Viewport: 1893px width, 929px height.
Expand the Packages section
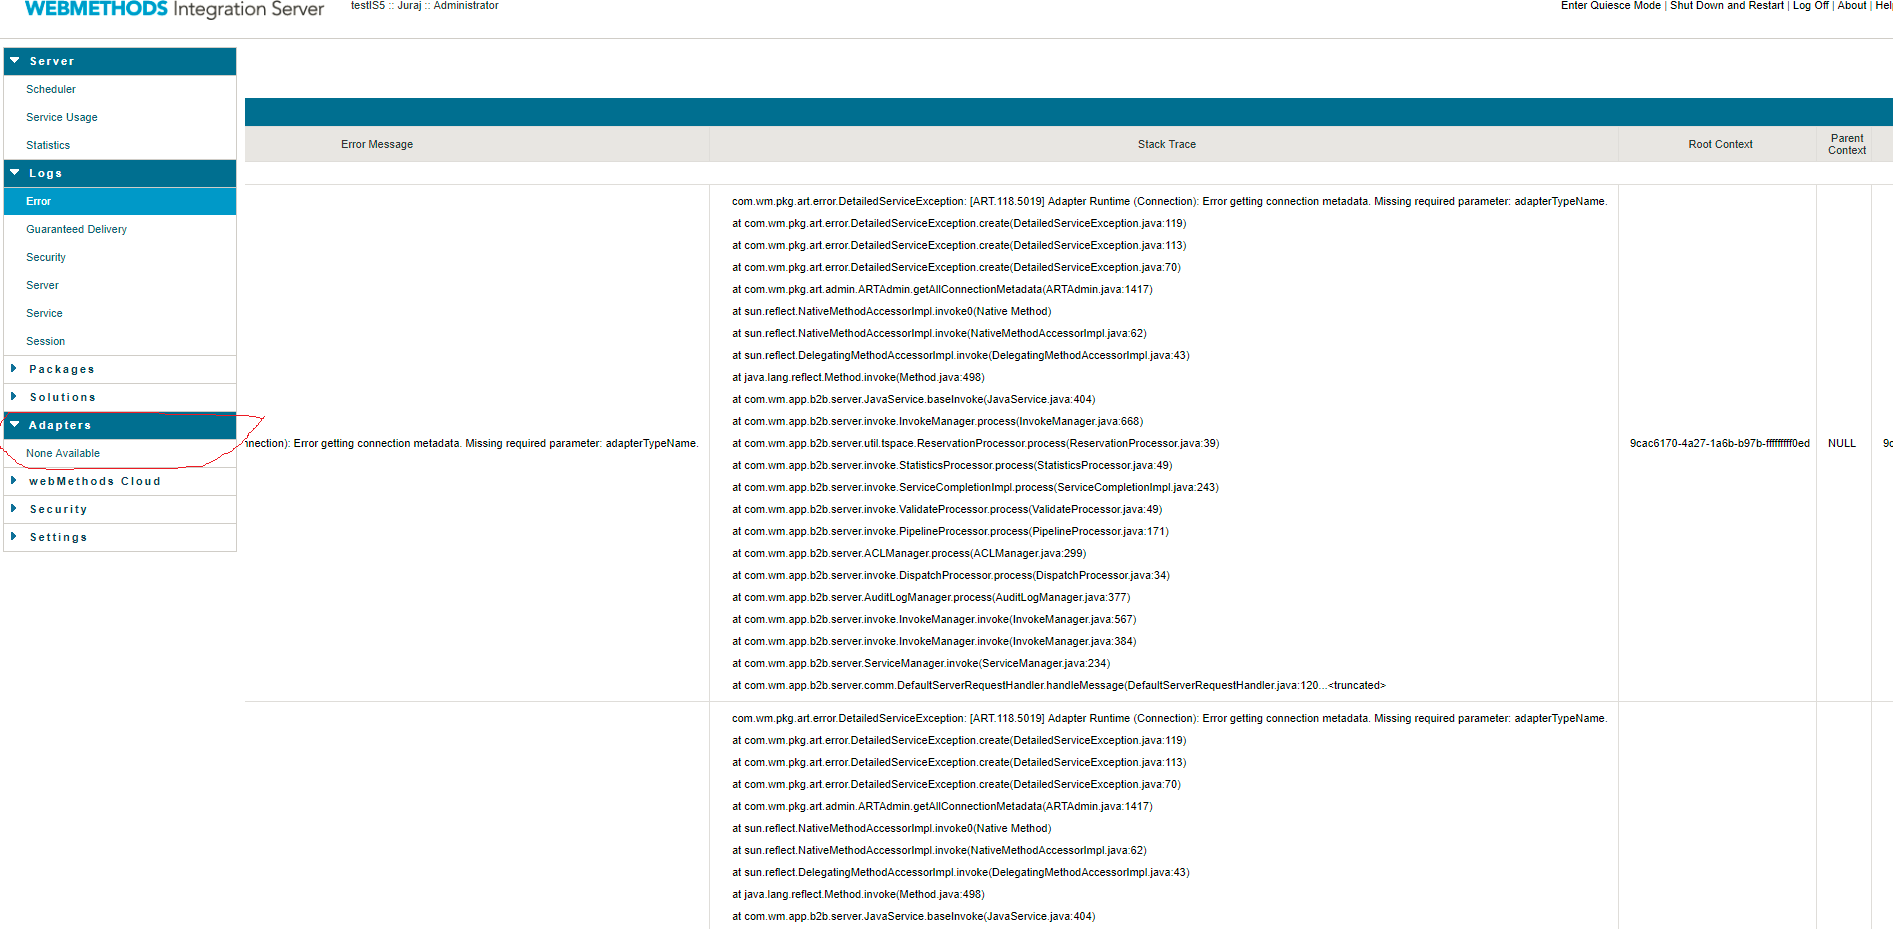tap(120, 369)
